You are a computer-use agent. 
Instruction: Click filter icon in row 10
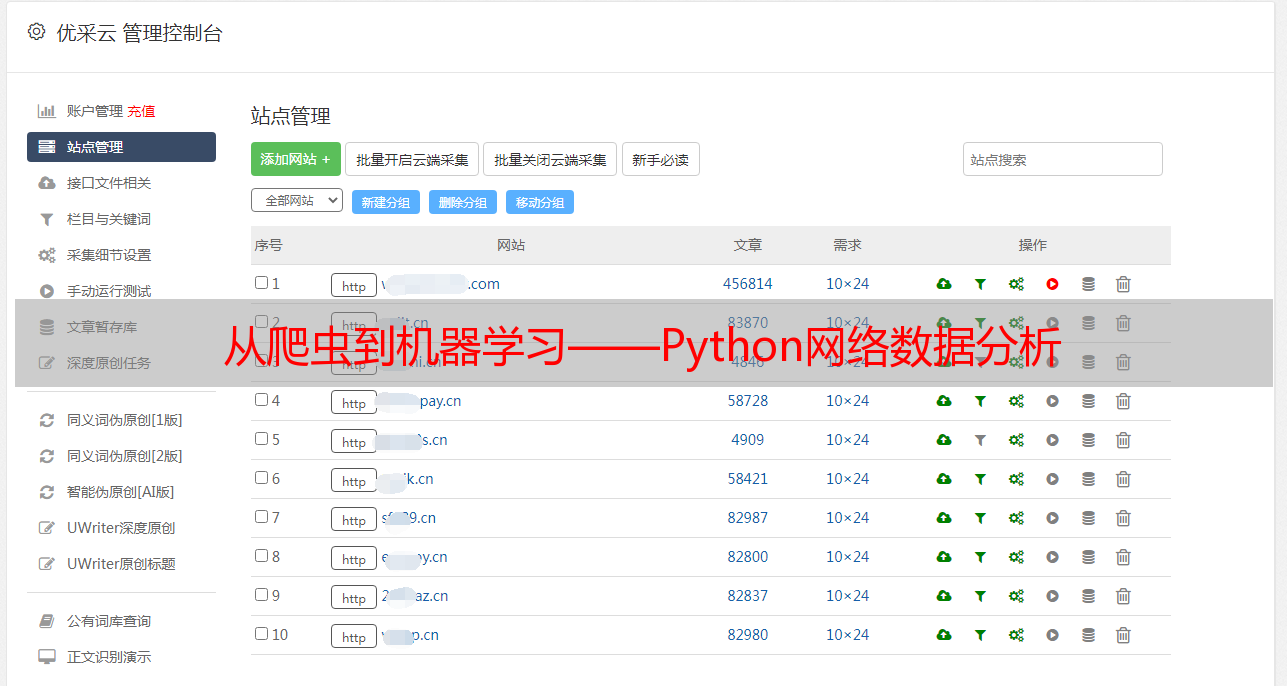point(980,635)
